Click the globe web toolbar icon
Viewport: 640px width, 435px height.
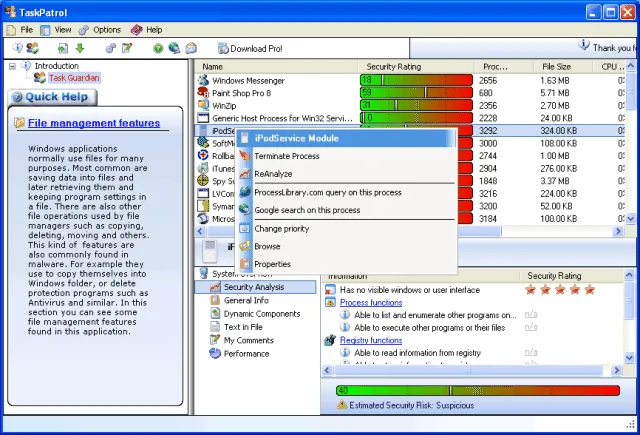174,48
